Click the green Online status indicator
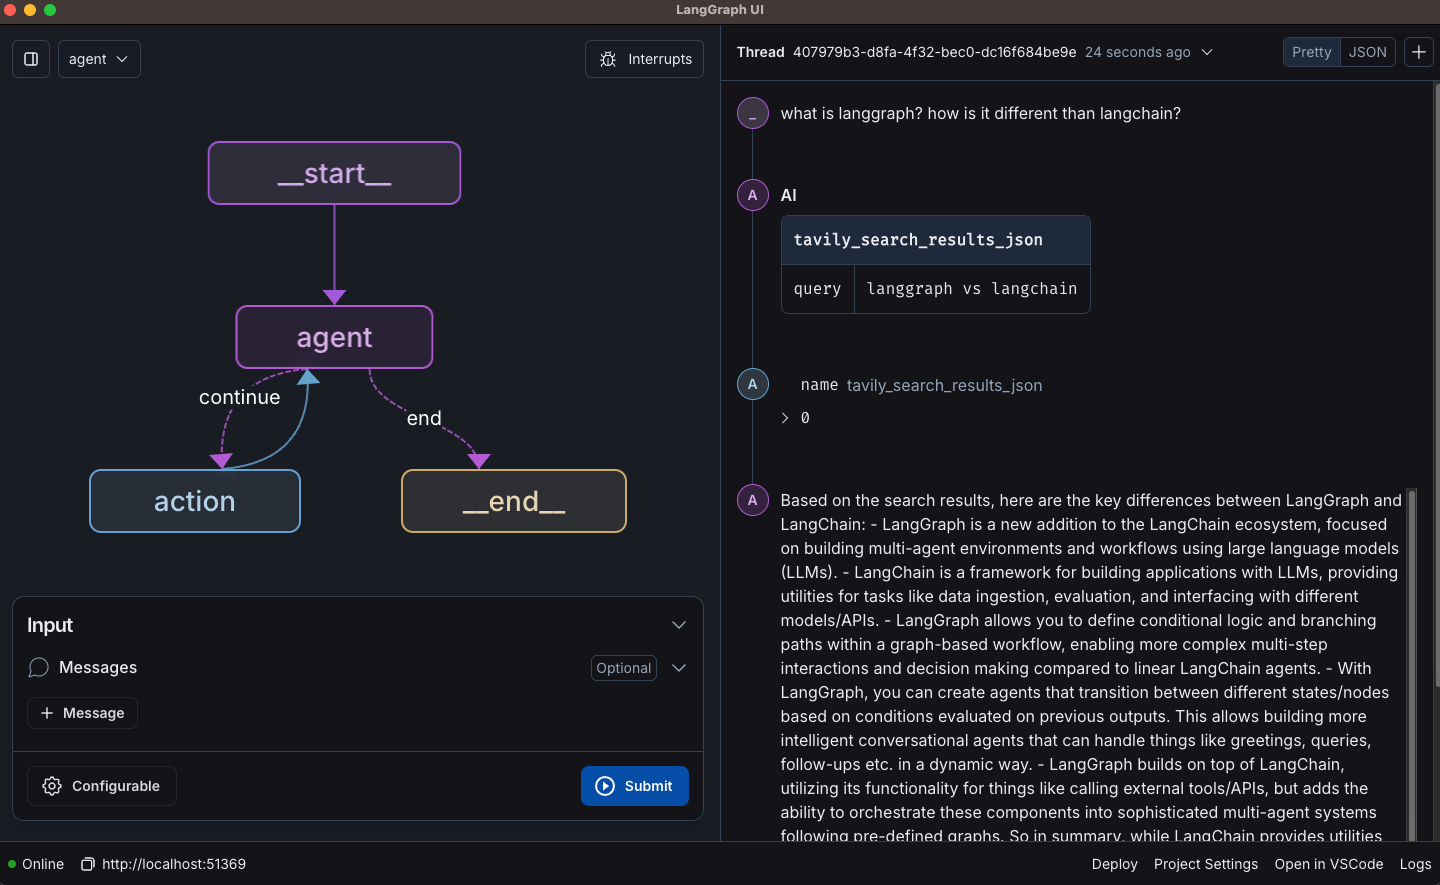This screenshot has width=1440, height=885. (10, 864)
